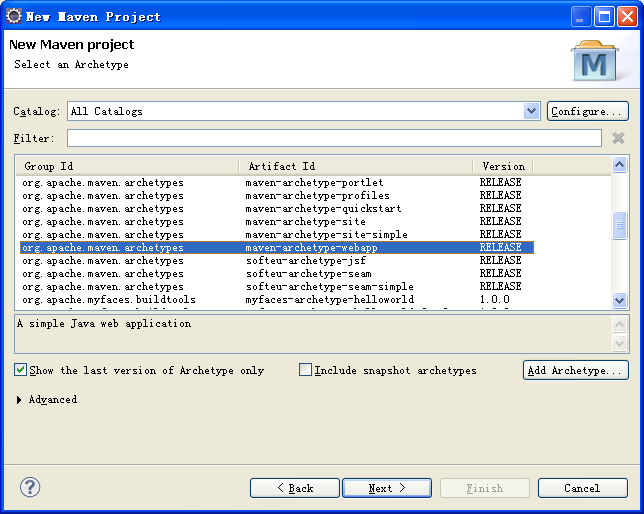Select maven-archetype-profiles row
644x514 pixels.
pos(277,196)
